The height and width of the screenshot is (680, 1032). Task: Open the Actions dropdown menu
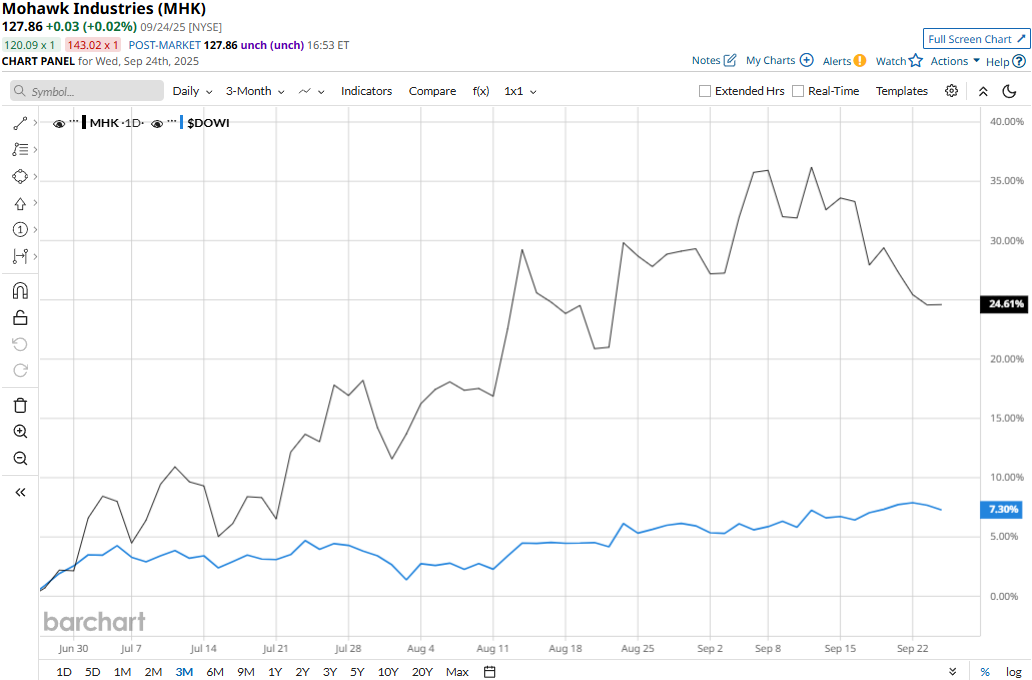(x=955, y=61)
